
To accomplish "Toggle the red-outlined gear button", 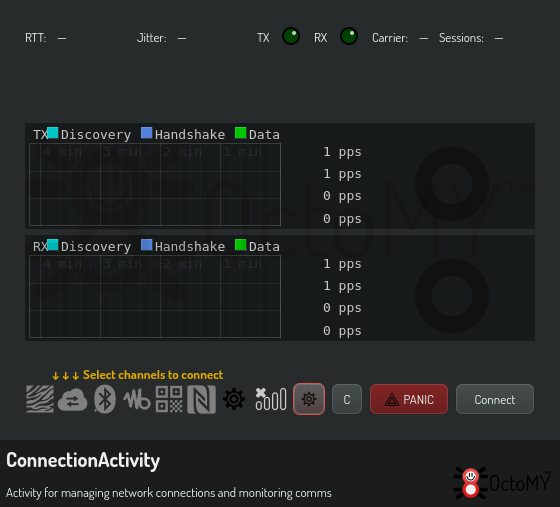I will click(x=309, y=399).
